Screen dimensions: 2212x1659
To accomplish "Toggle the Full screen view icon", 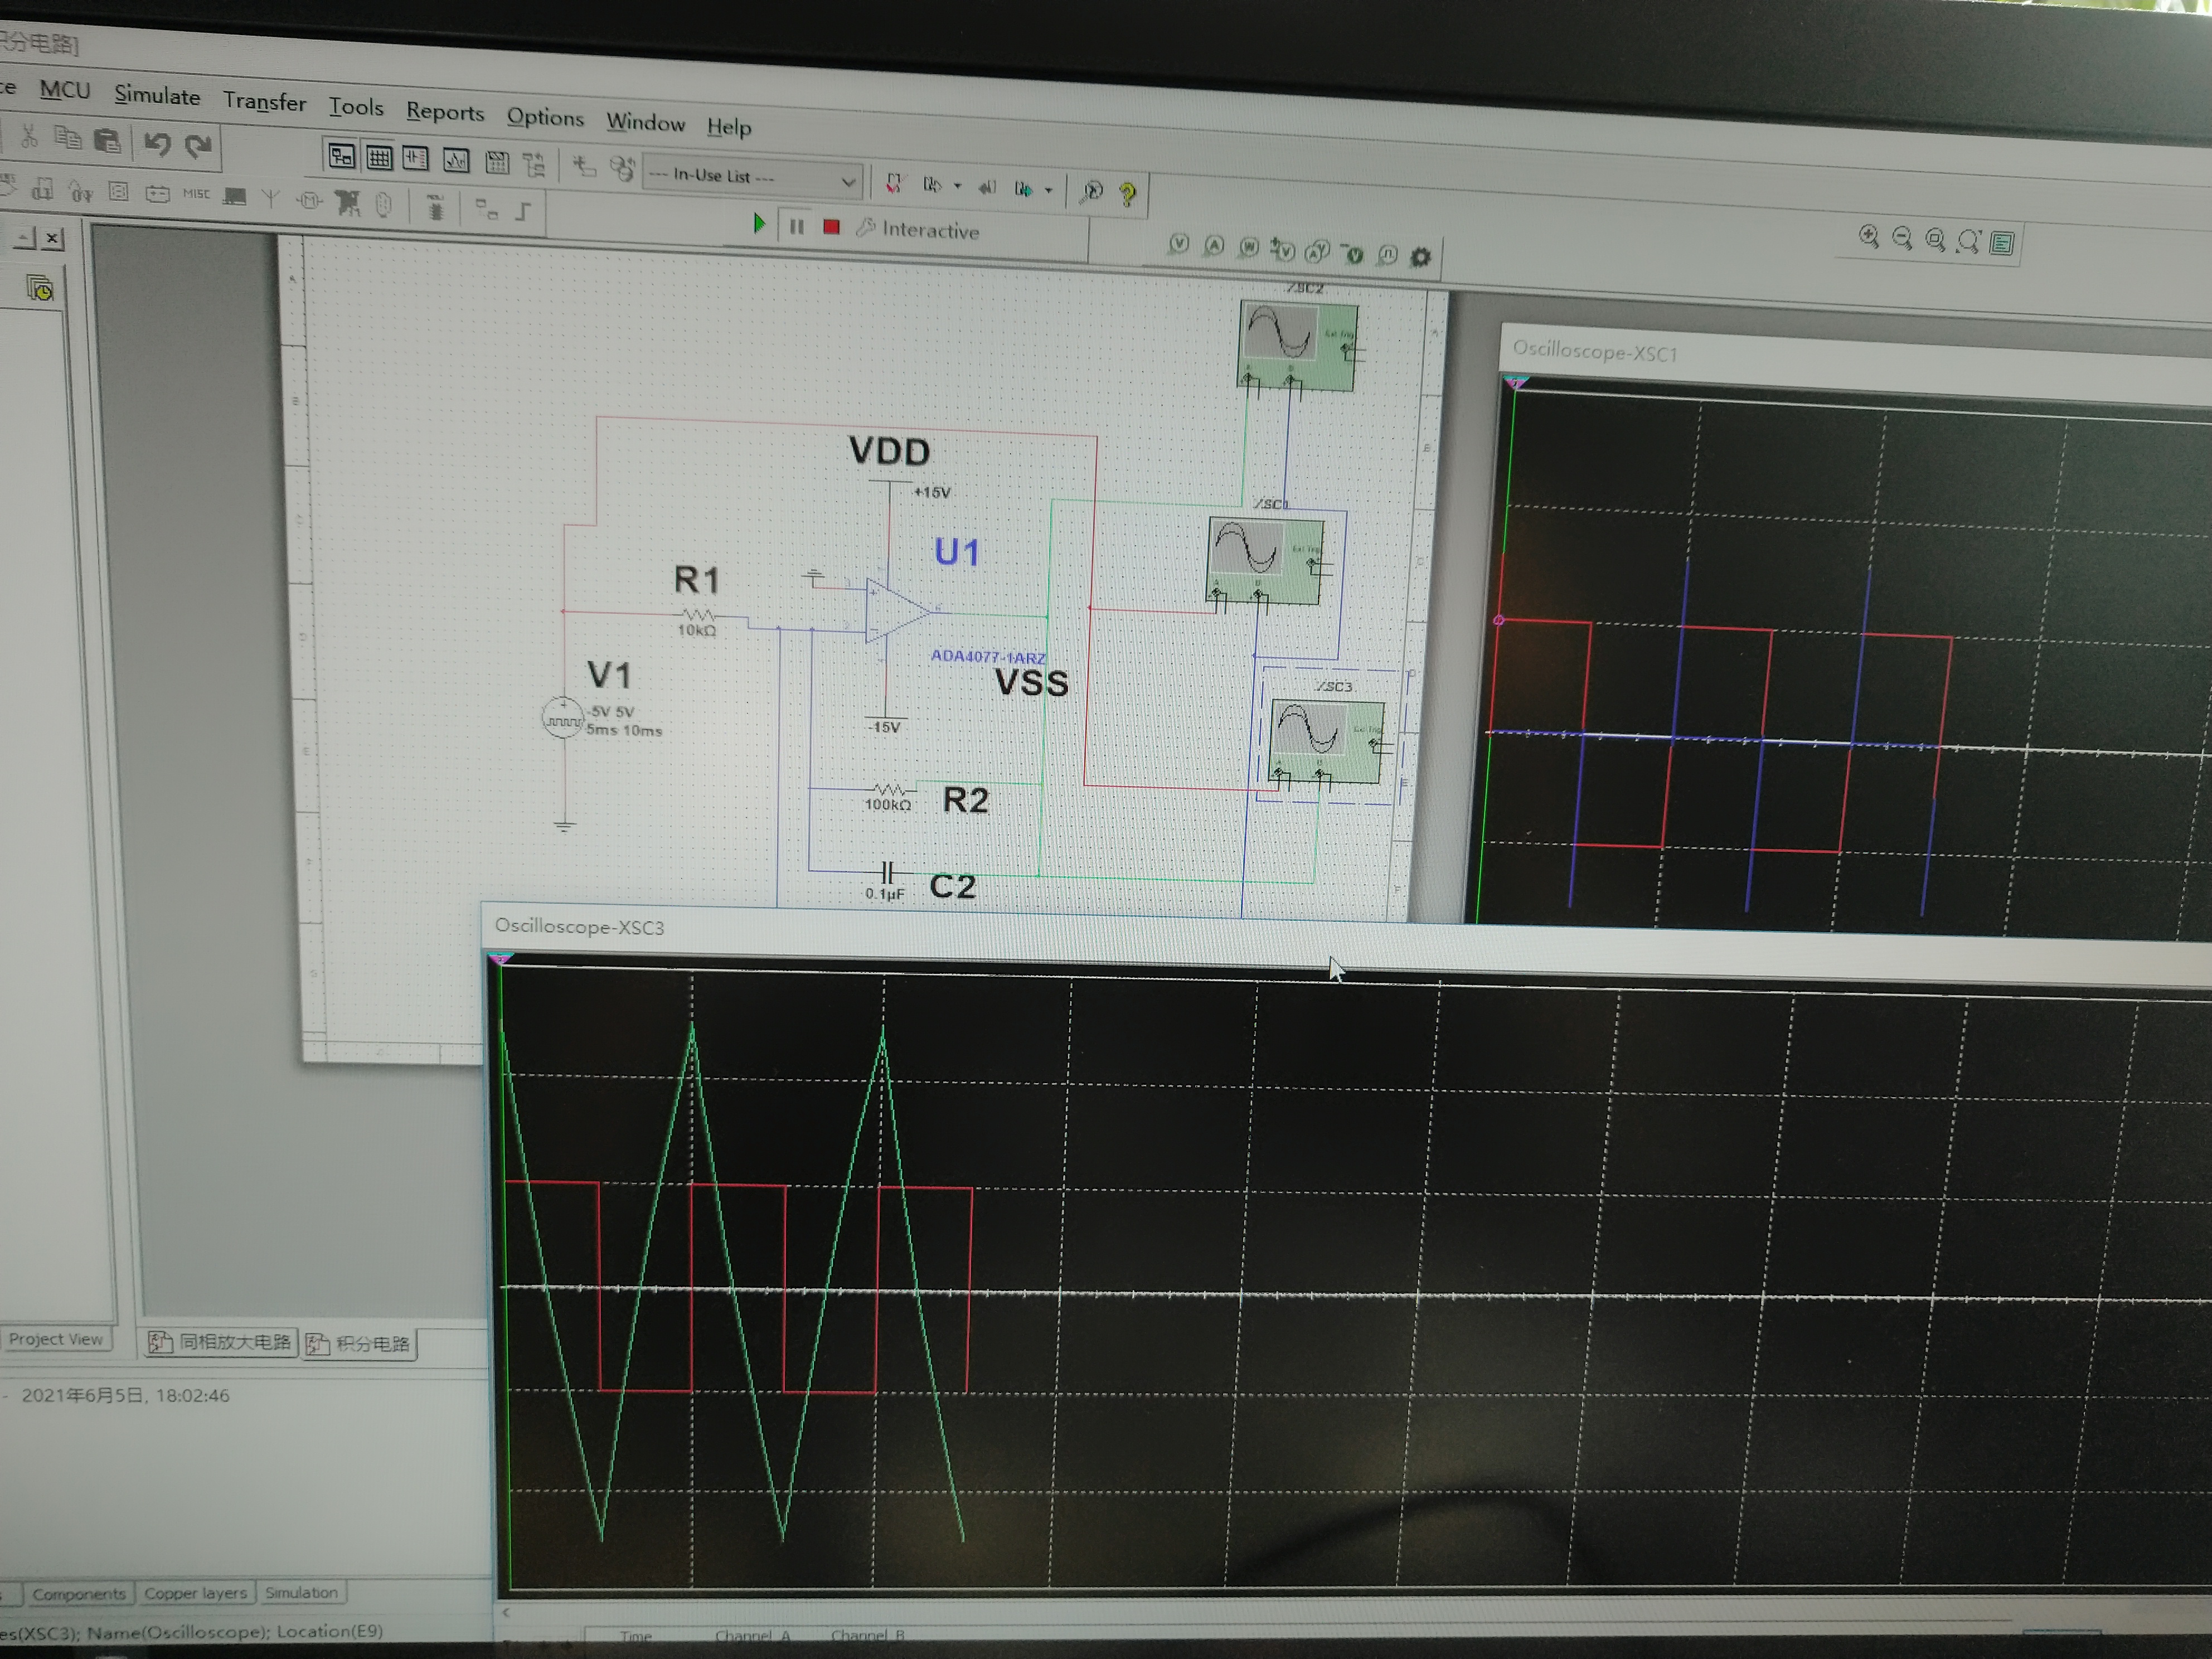I will (2001, 243).
